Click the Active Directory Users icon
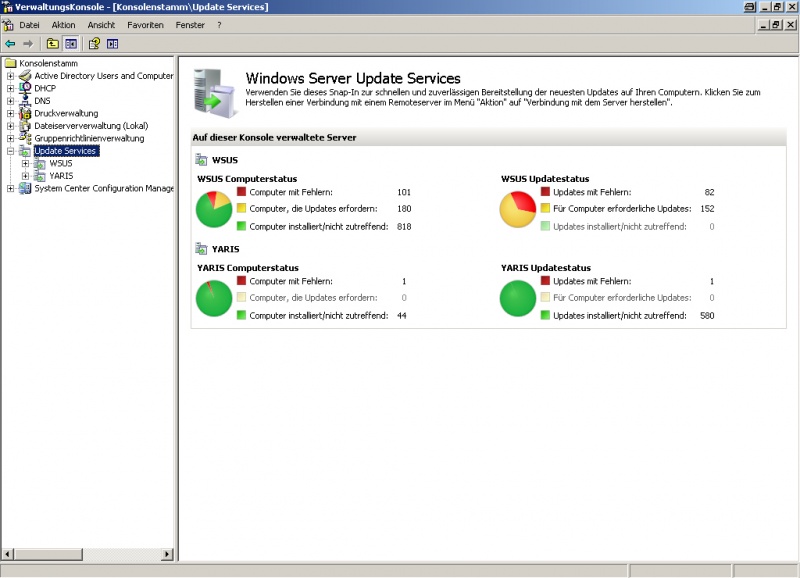 (25, 76)
